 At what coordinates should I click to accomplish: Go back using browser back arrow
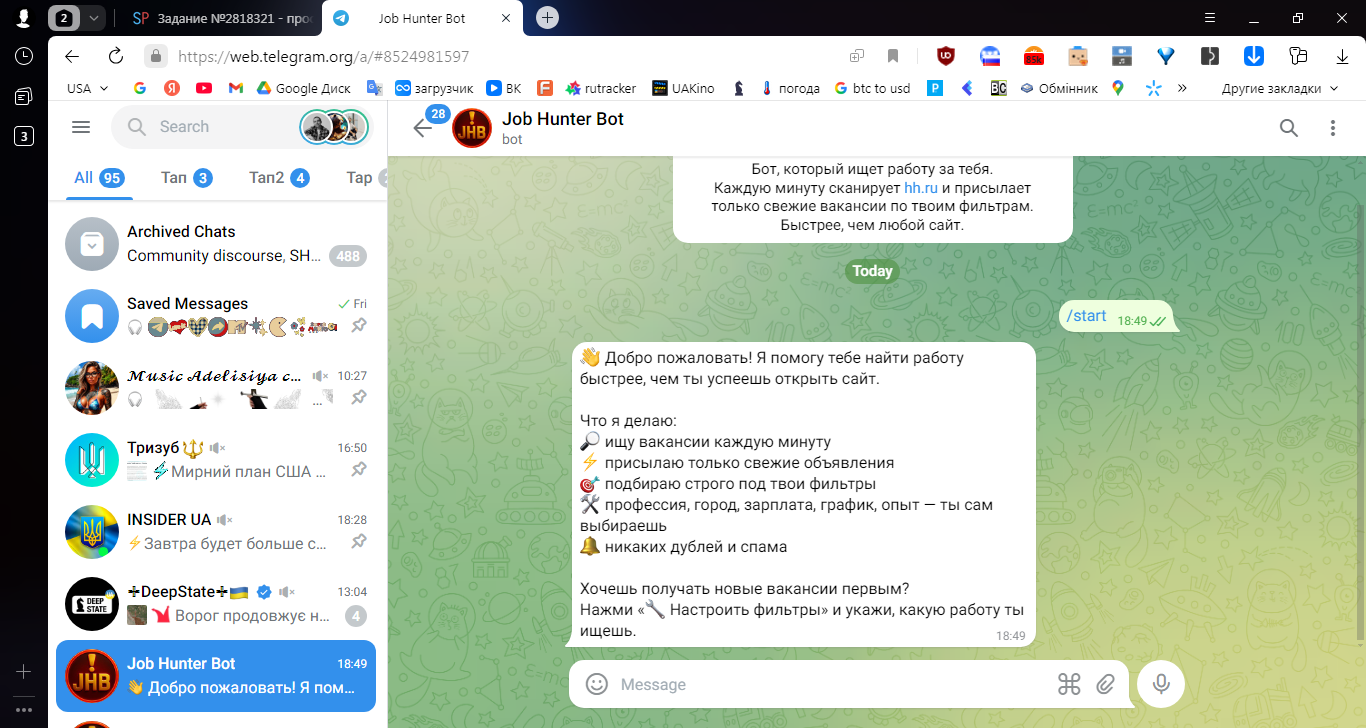coord(71,56)
